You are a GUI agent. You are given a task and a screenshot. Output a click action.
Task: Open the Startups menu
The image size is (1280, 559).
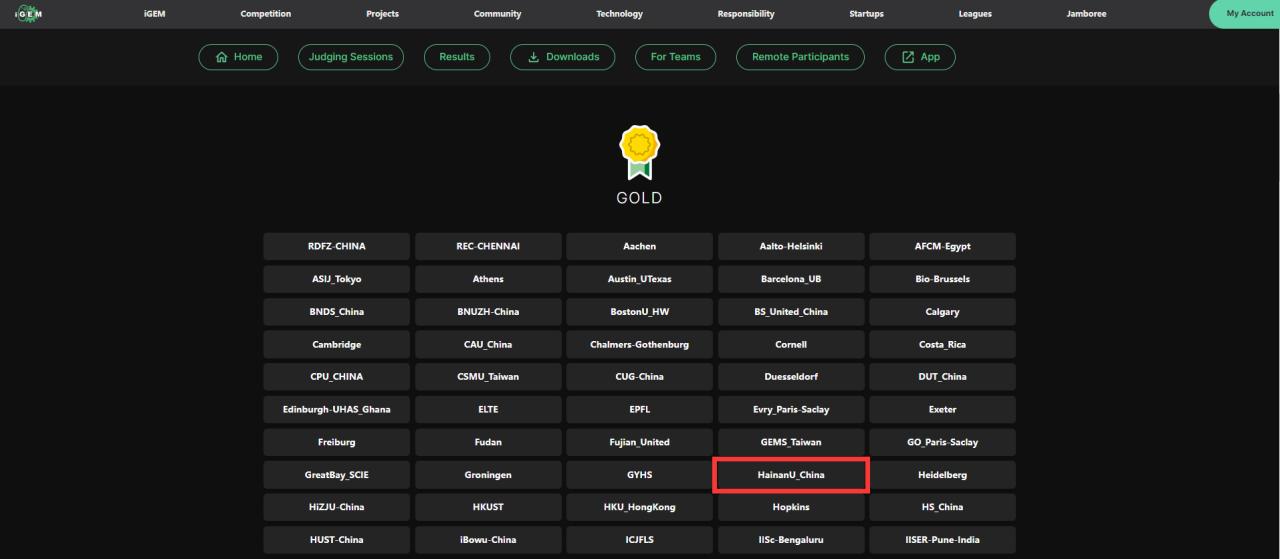[x=866, y=14]
